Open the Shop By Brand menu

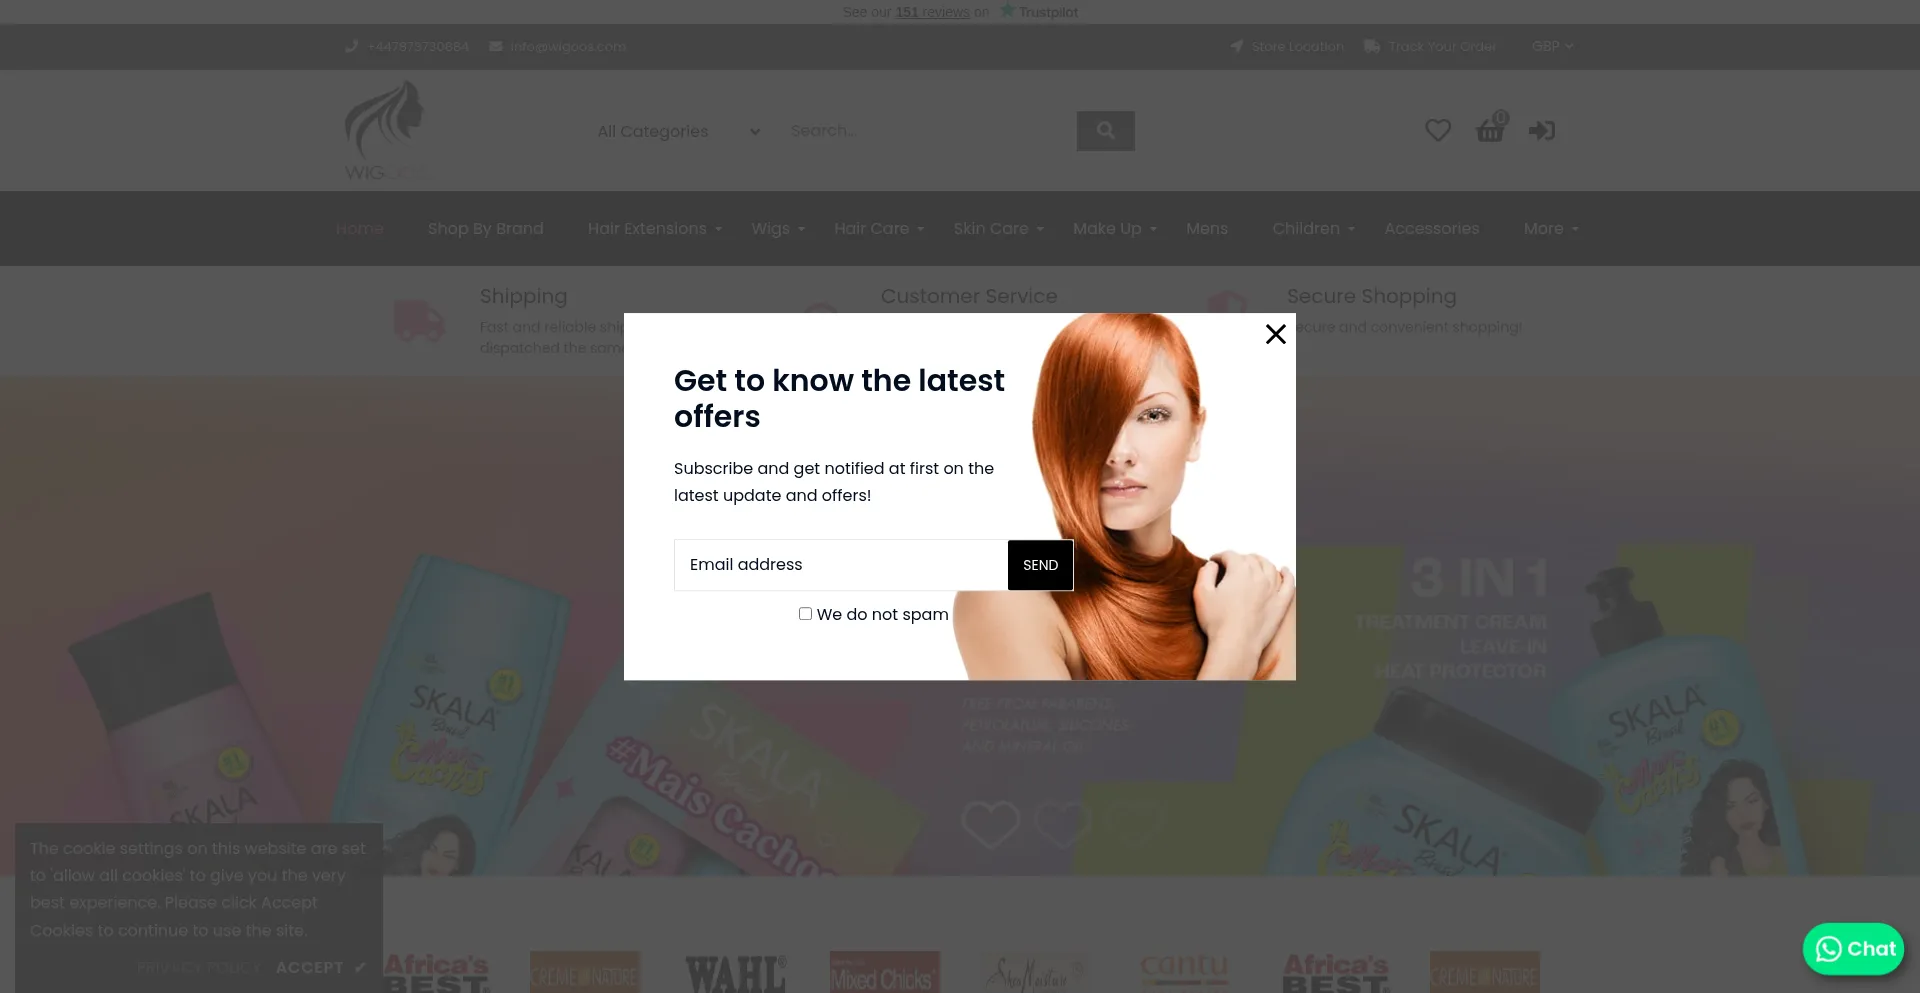486,229
